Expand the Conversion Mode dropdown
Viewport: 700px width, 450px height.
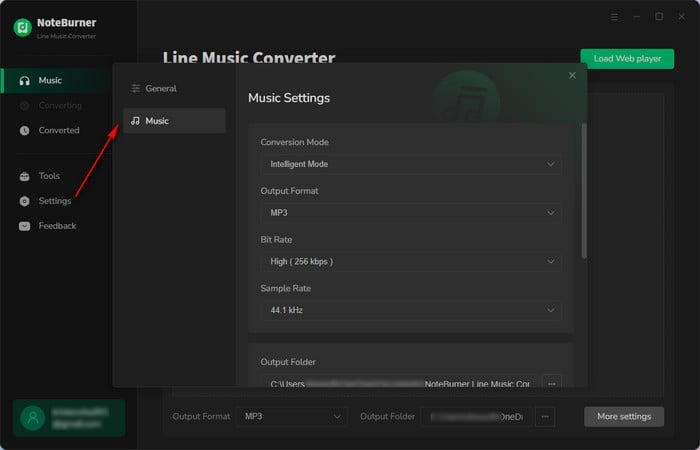(x=411, y=164)
